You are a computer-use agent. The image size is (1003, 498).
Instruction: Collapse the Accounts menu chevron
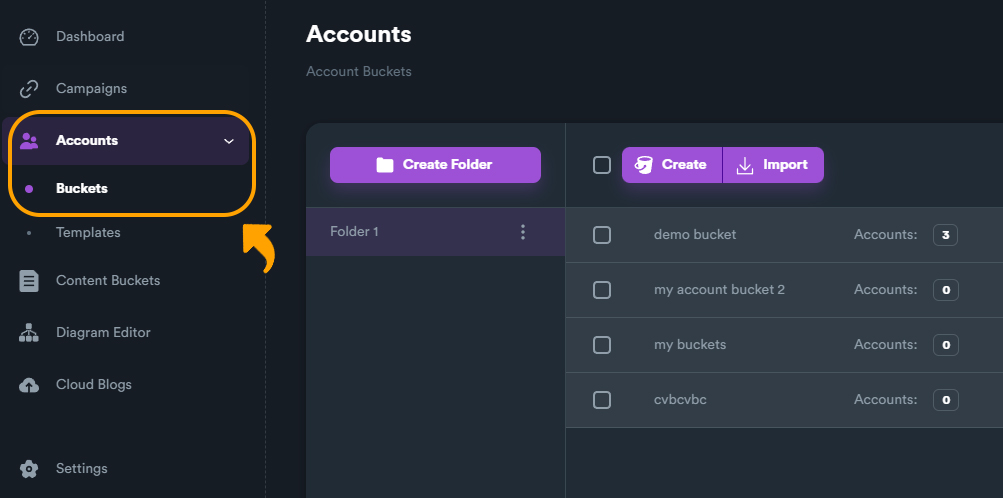229,141
